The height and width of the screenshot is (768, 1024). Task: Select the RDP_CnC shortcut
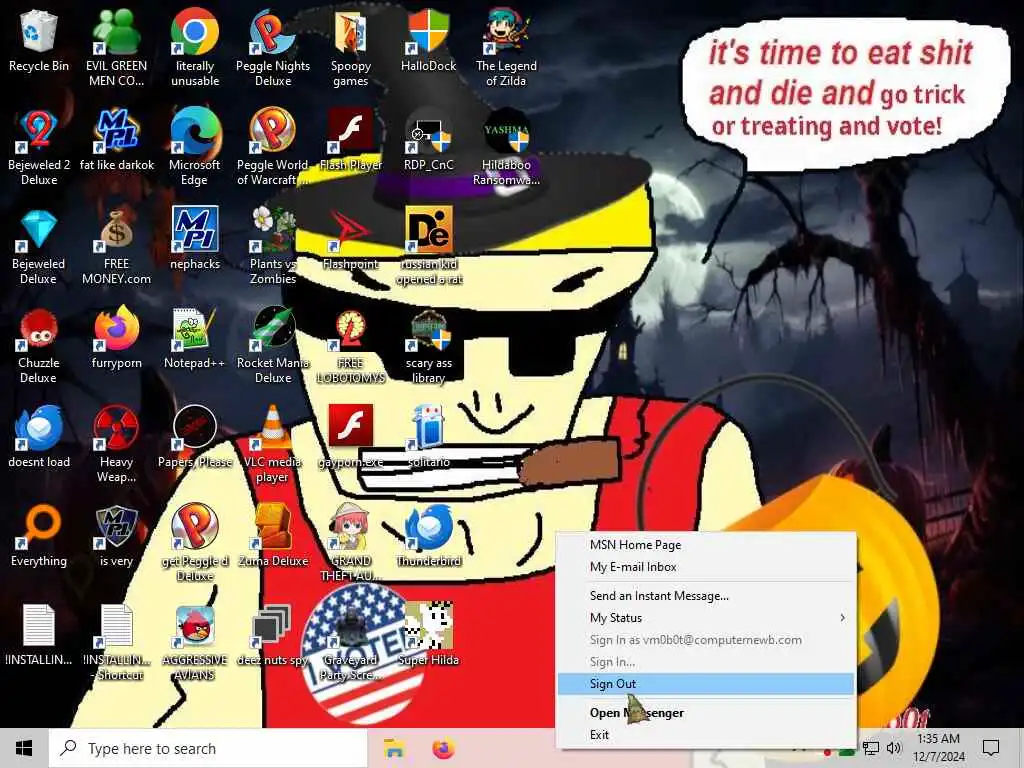428,138
